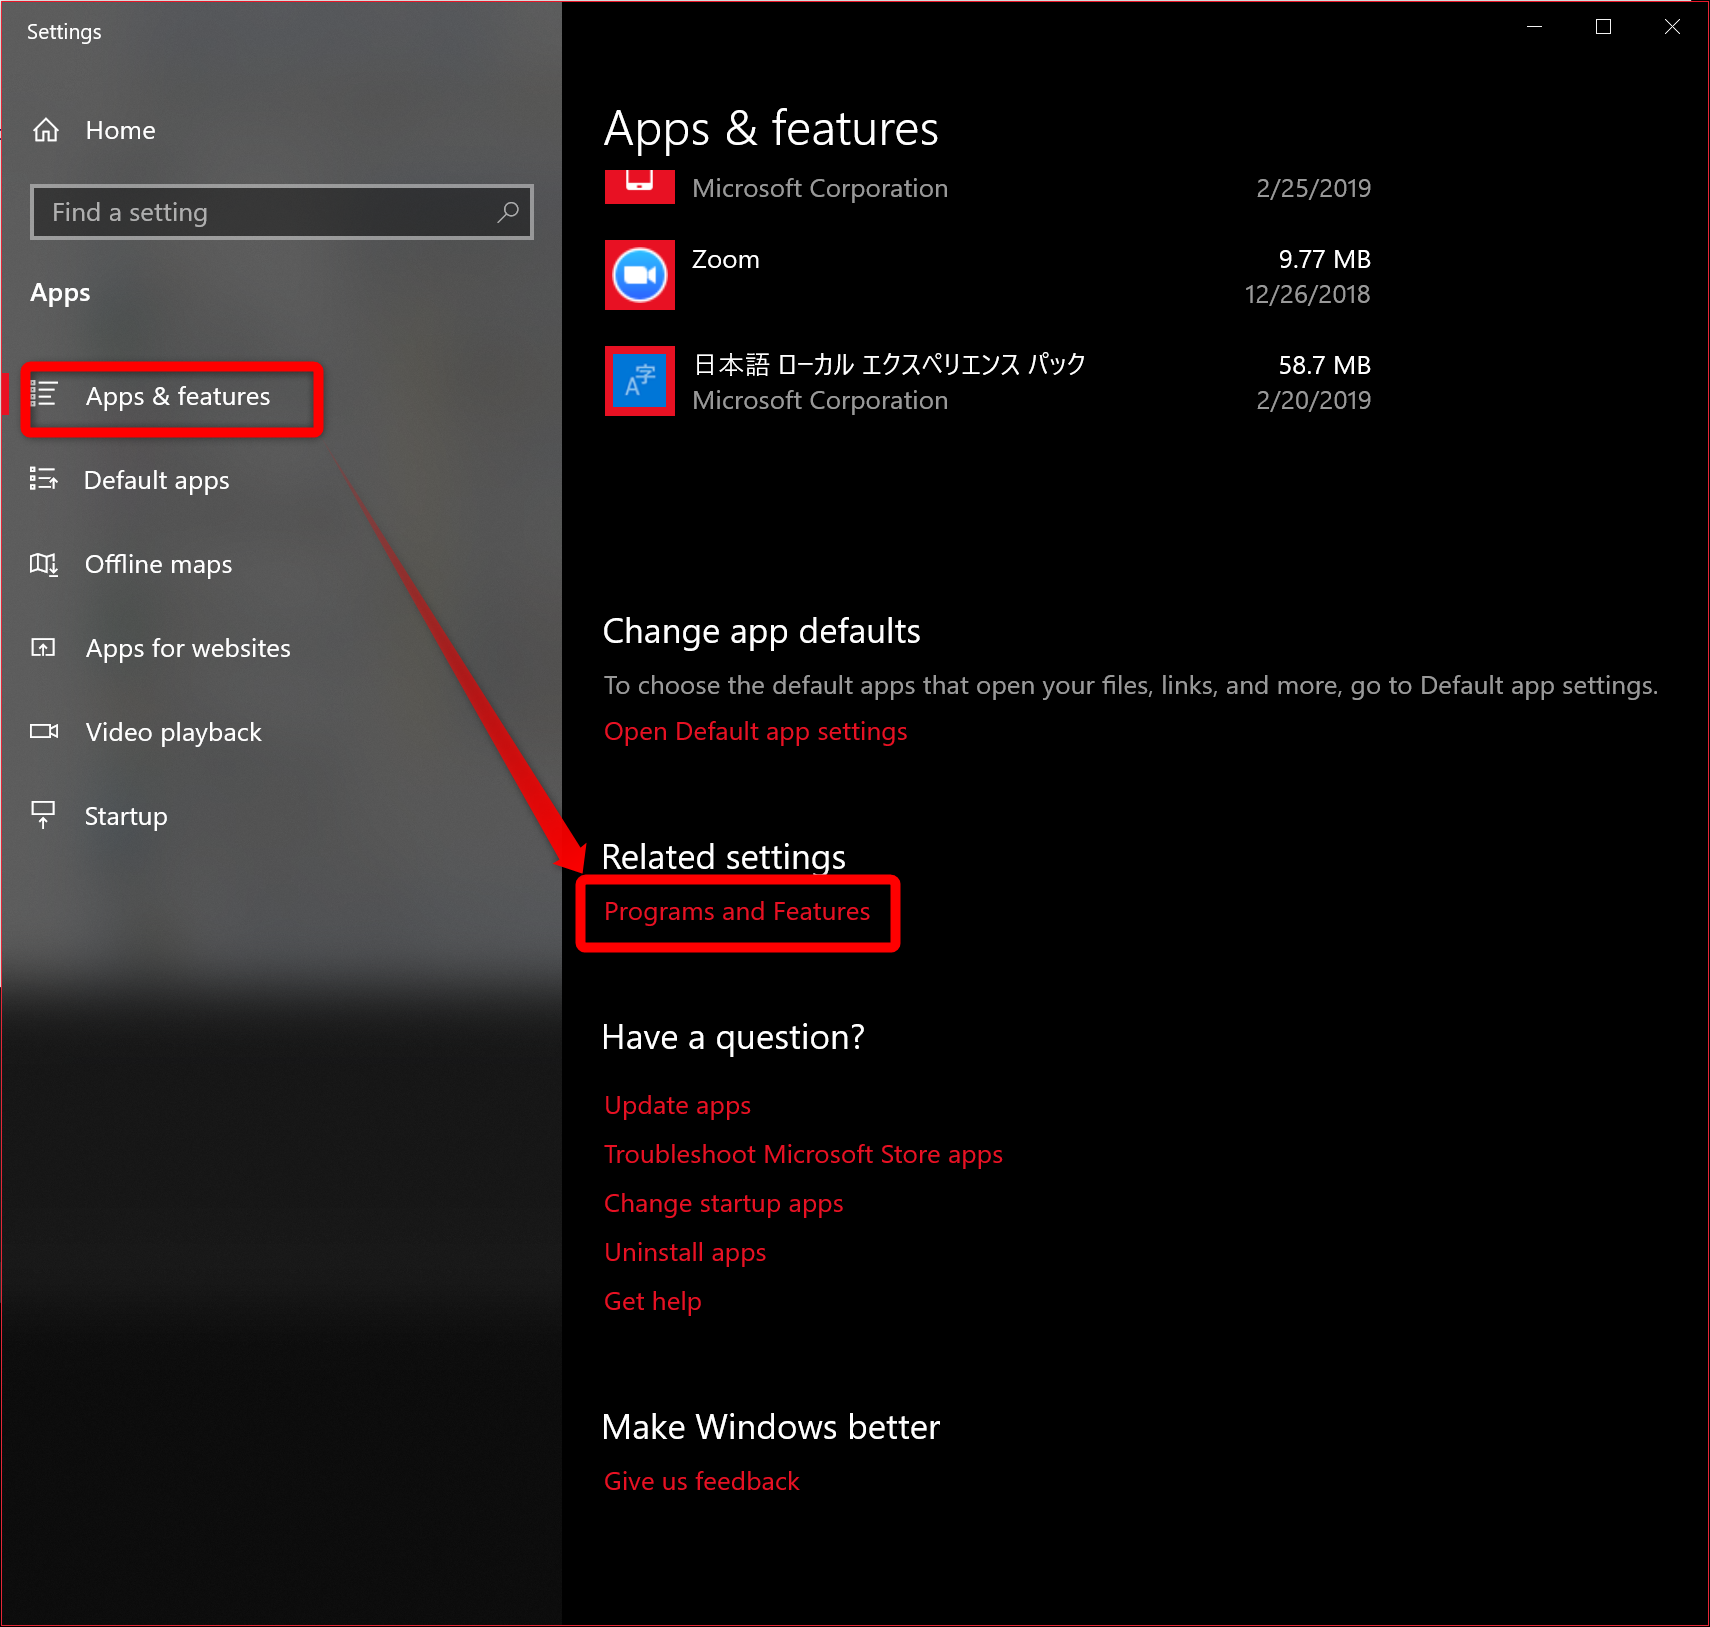Click the Apps & features list icon

tap(44, 393)
